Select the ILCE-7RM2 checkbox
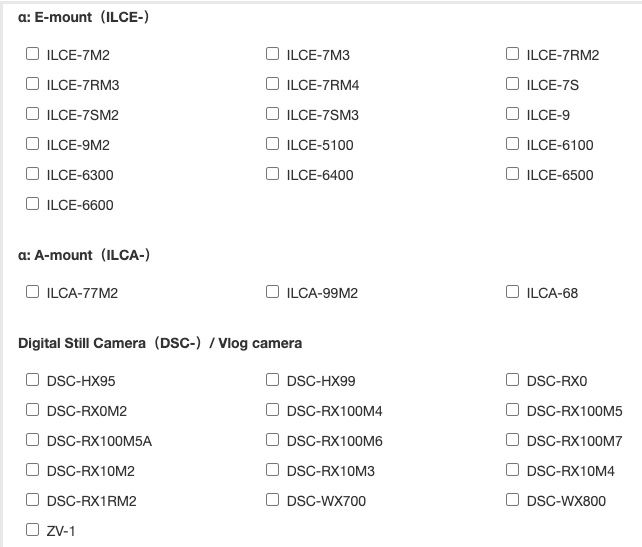The image size is (642, 547). pyautogui.click(x=513, y=54)
